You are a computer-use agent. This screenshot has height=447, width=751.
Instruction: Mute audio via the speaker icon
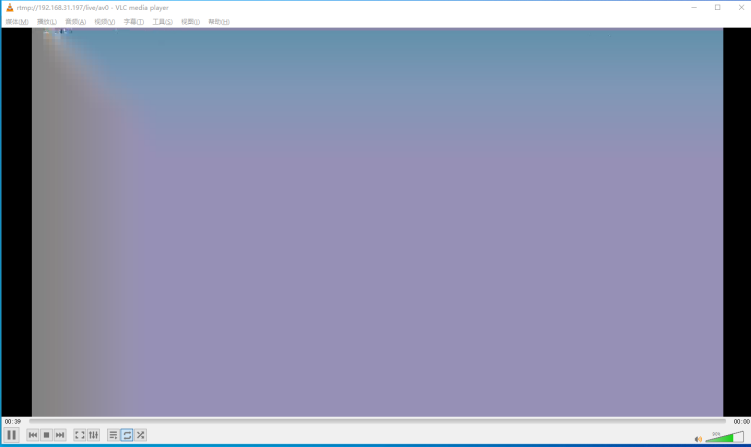(x=698, y=439)
